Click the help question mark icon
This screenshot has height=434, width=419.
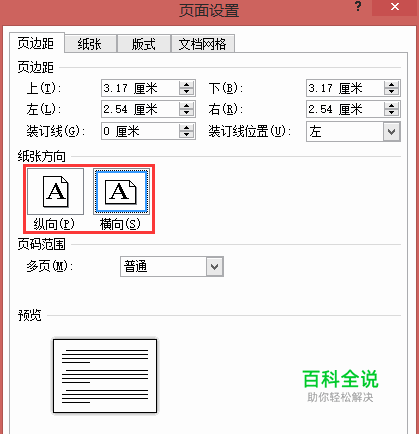358,7
